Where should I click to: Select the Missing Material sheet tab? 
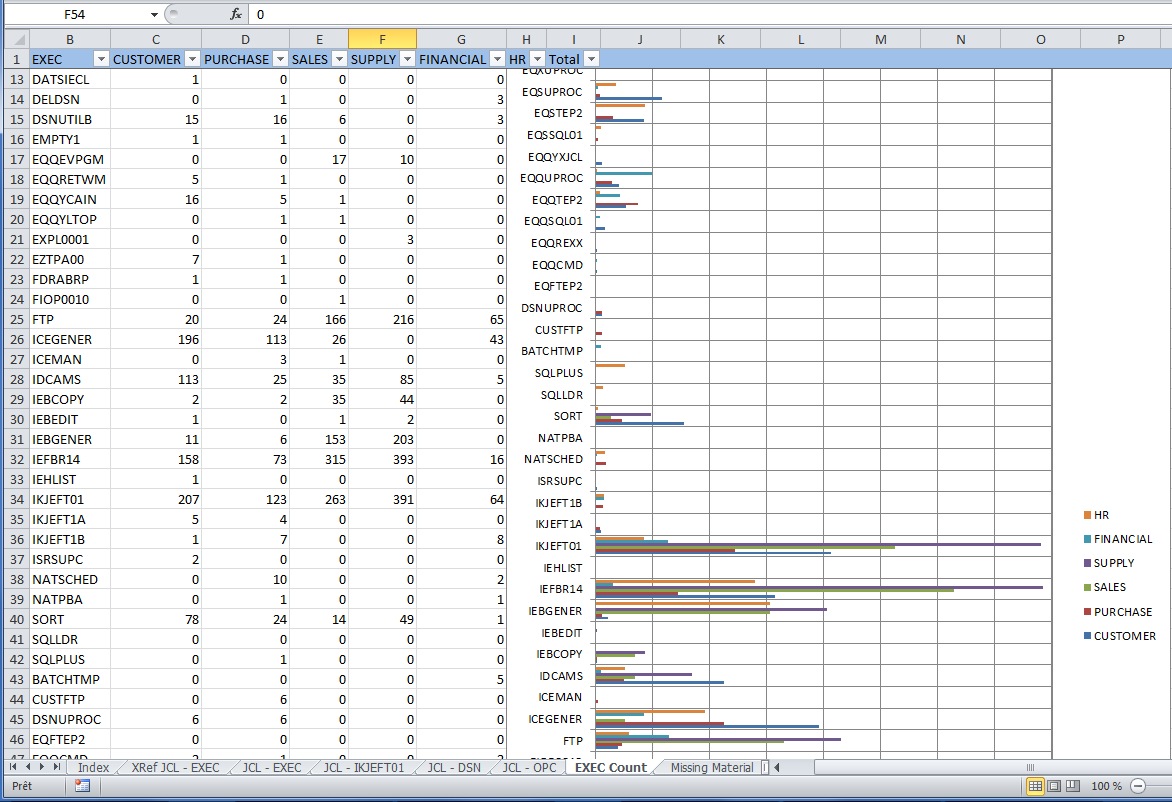[x=712, y=767]
